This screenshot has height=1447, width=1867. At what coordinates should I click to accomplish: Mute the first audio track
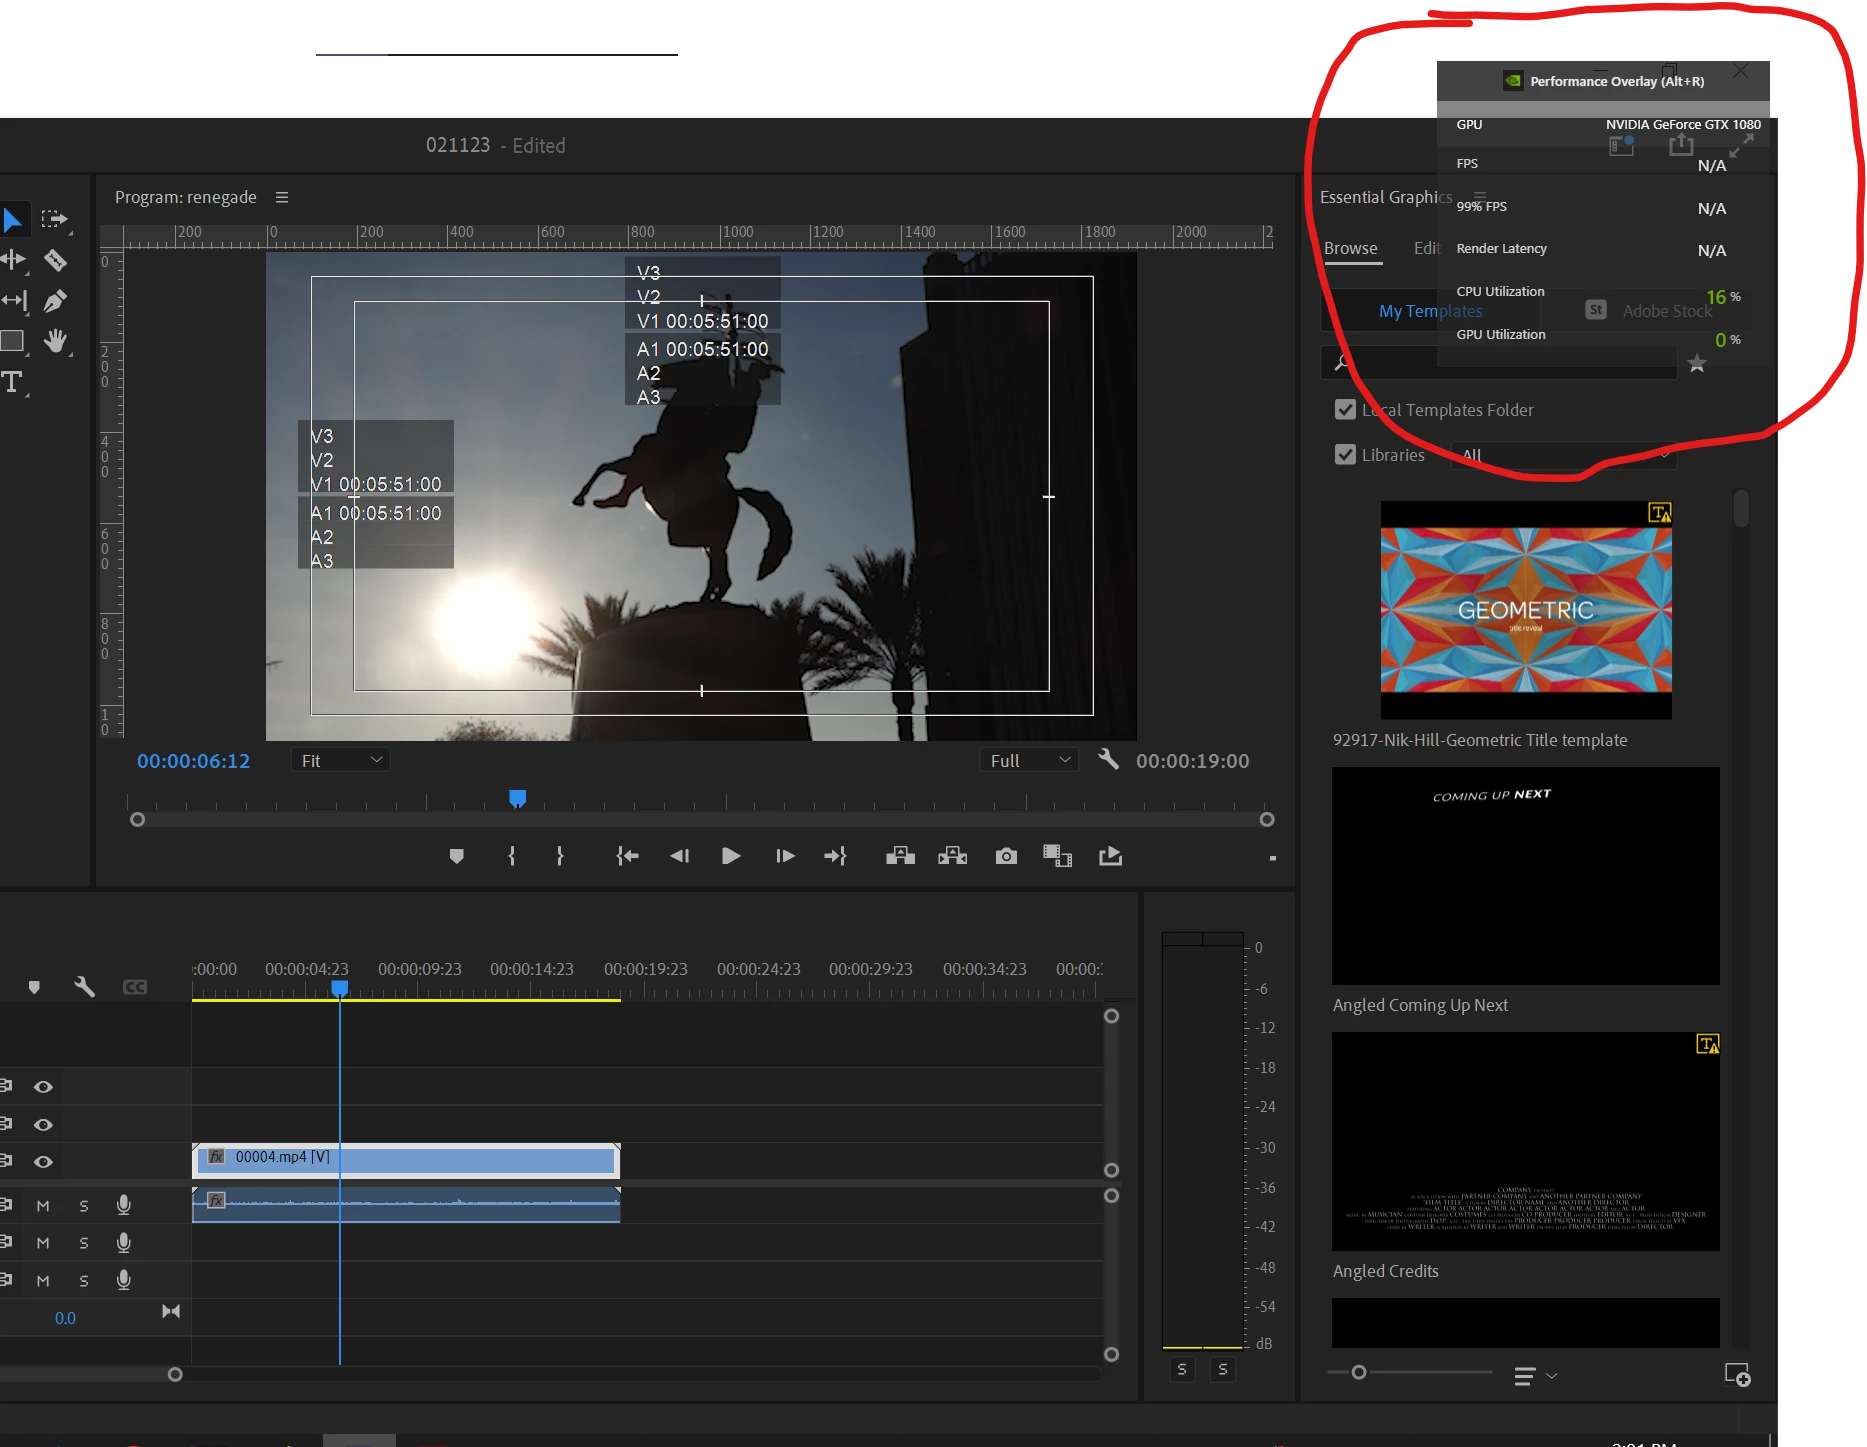pyautogui.click(x=43, y=1206)
